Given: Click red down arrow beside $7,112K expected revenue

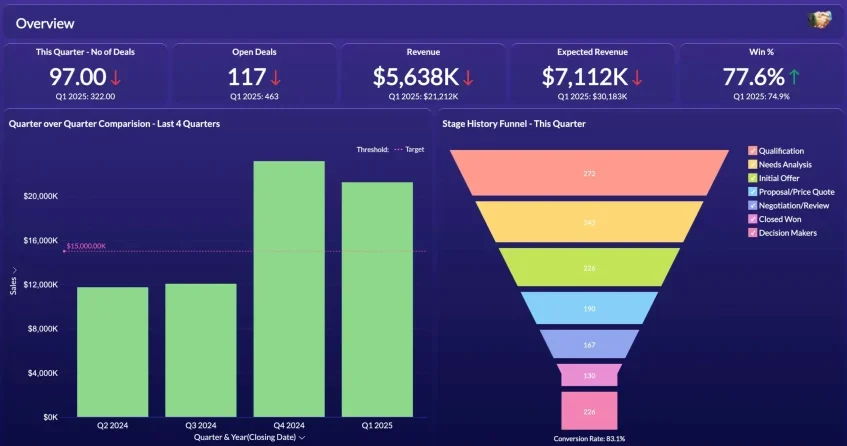Looking at the screenshot, I should pyautogui.click(x=637, y=78).
